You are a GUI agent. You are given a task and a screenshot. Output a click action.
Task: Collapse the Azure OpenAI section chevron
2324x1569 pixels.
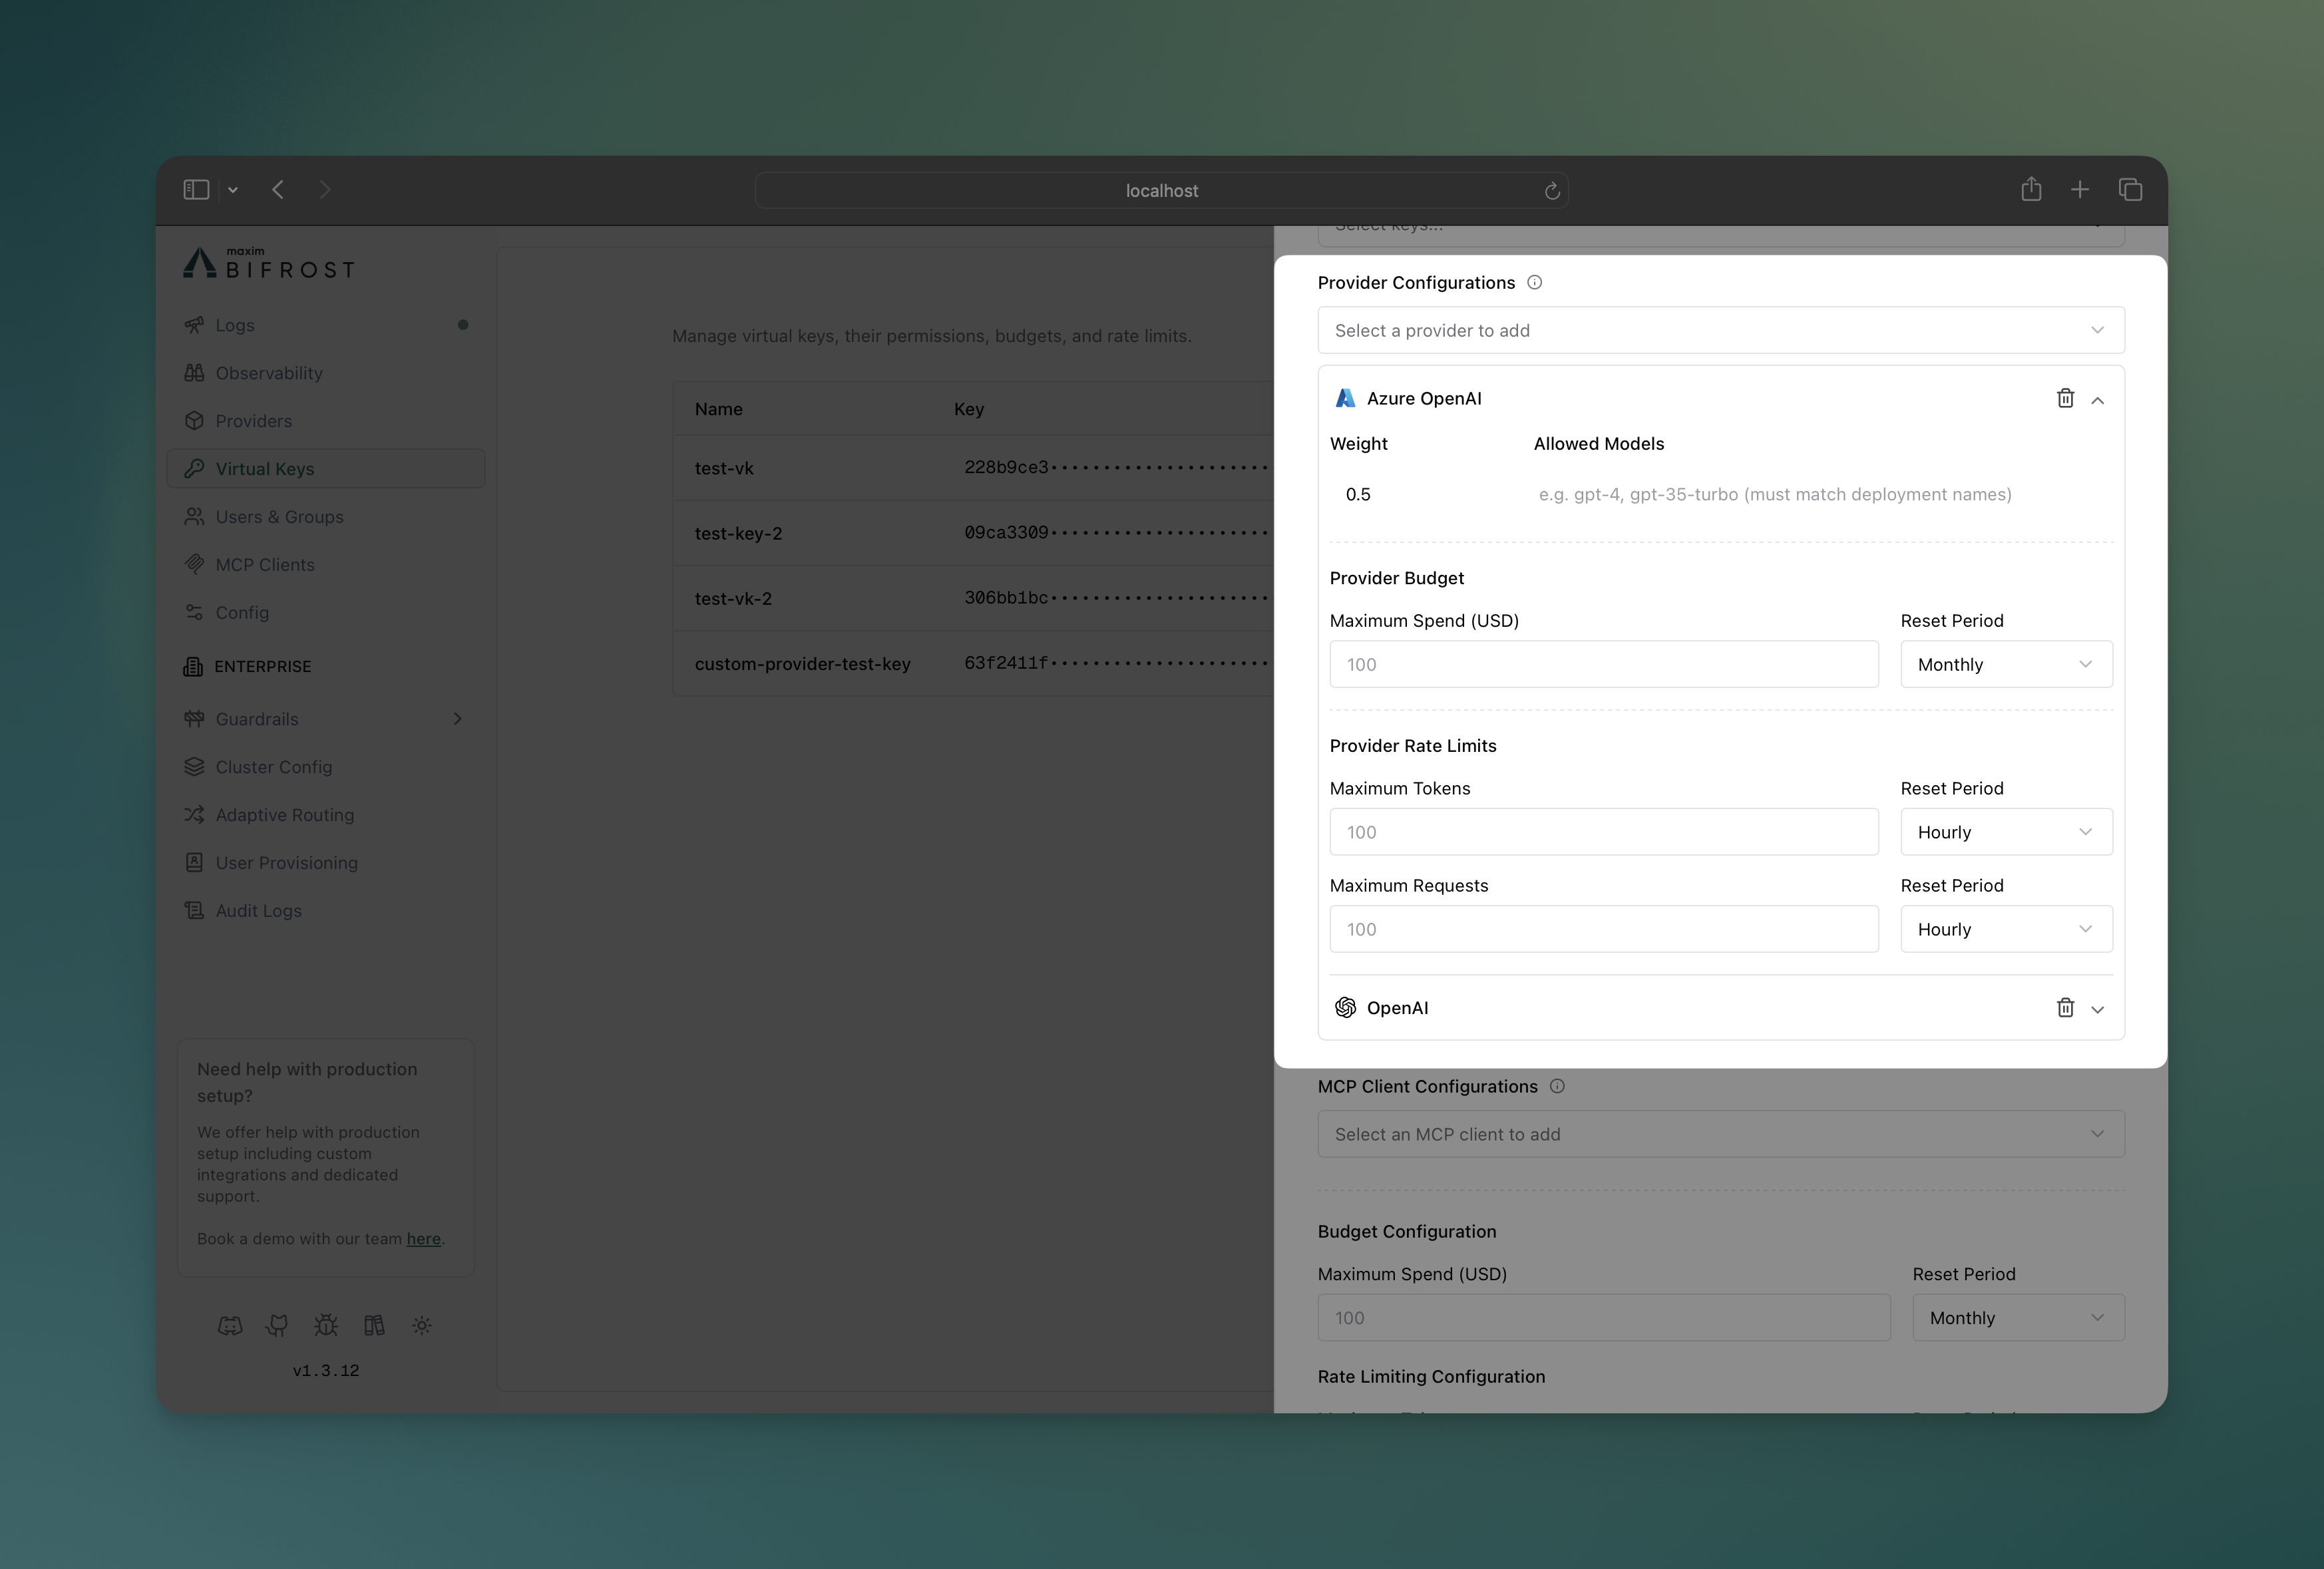click(2097, 398)
